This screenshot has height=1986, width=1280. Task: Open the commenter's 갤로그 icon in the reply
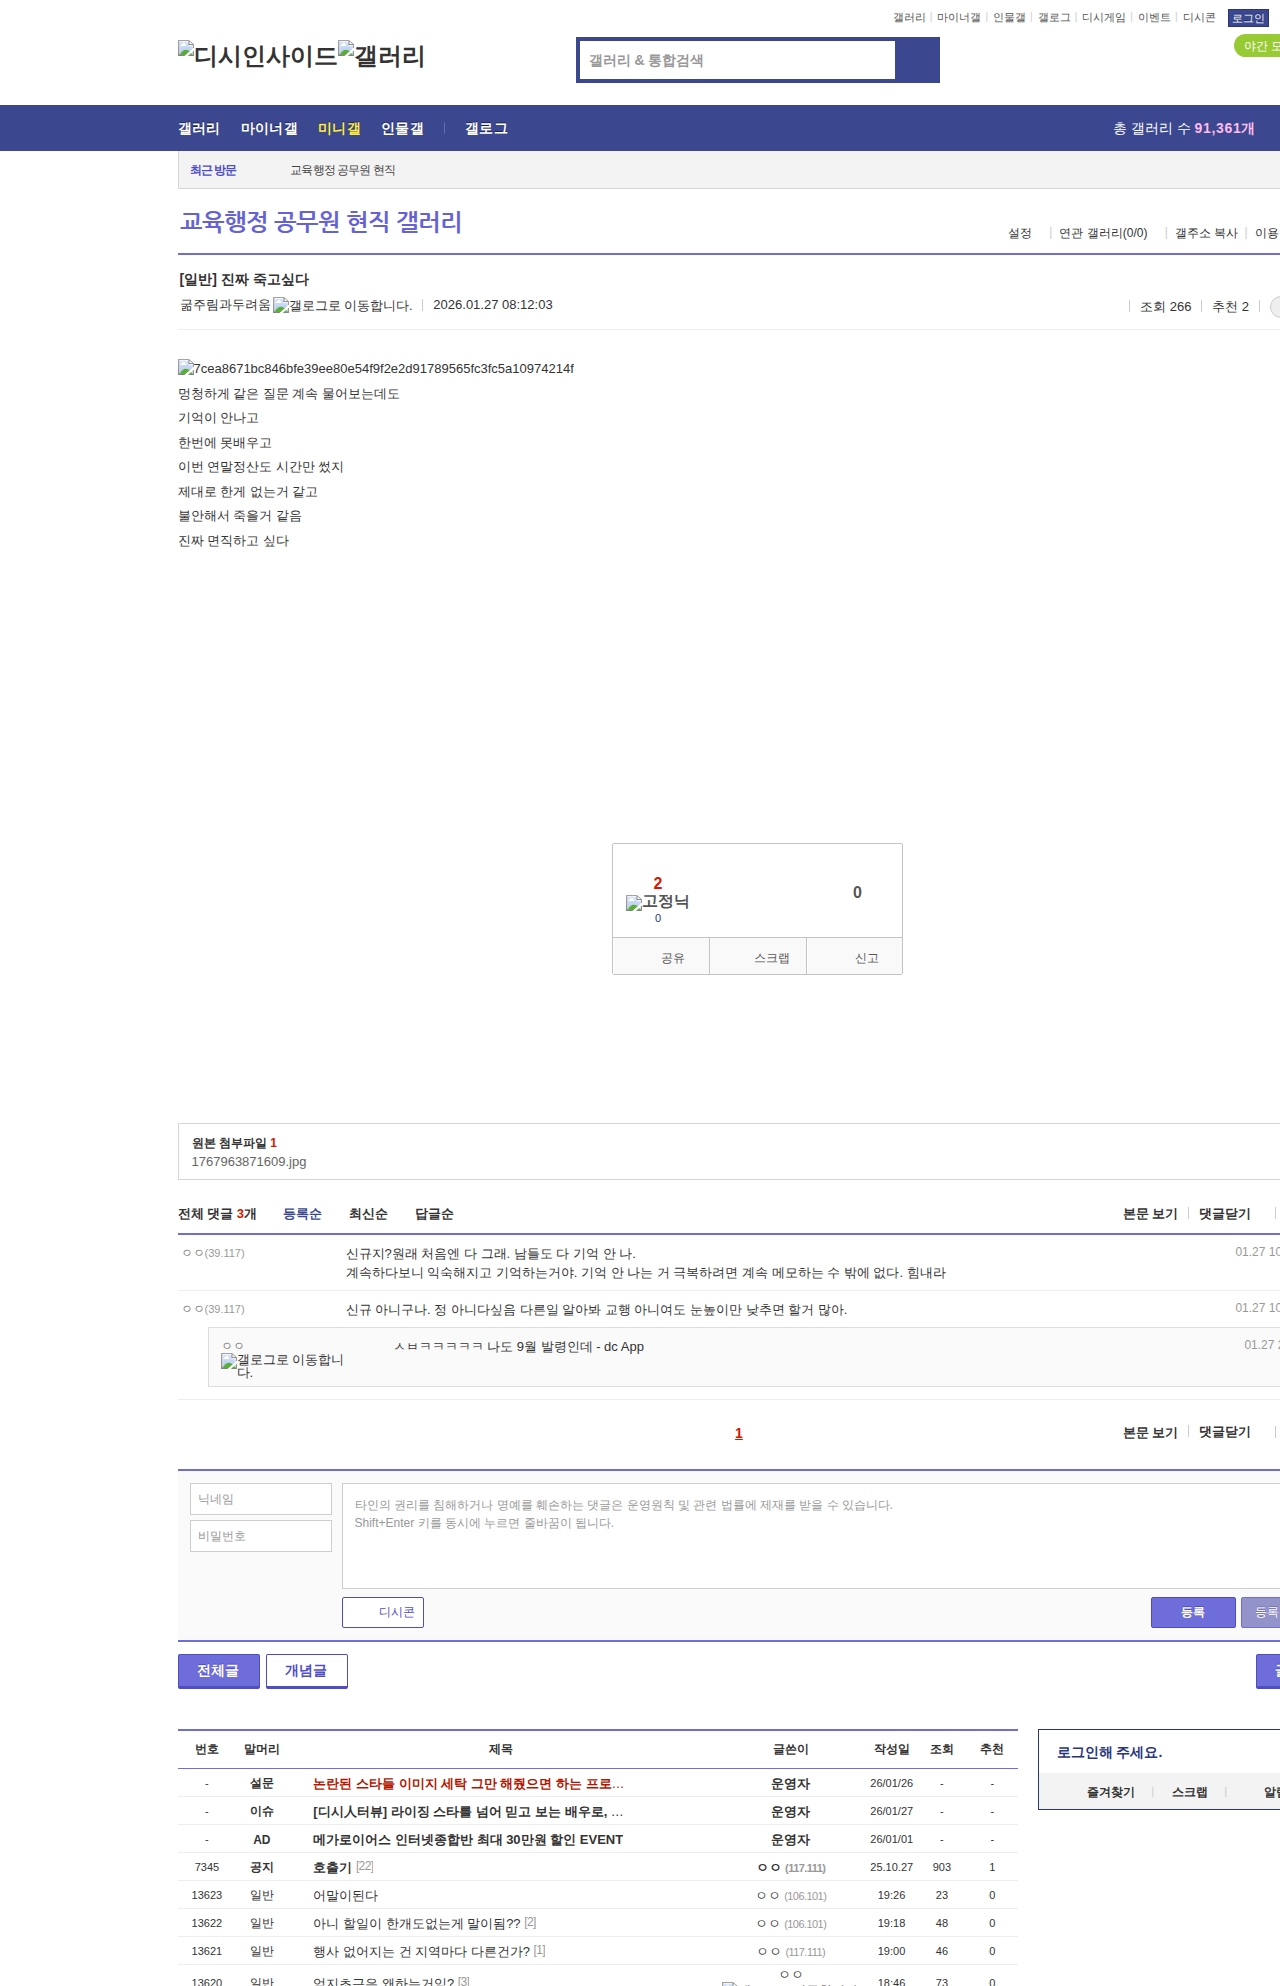(282, 1365)
